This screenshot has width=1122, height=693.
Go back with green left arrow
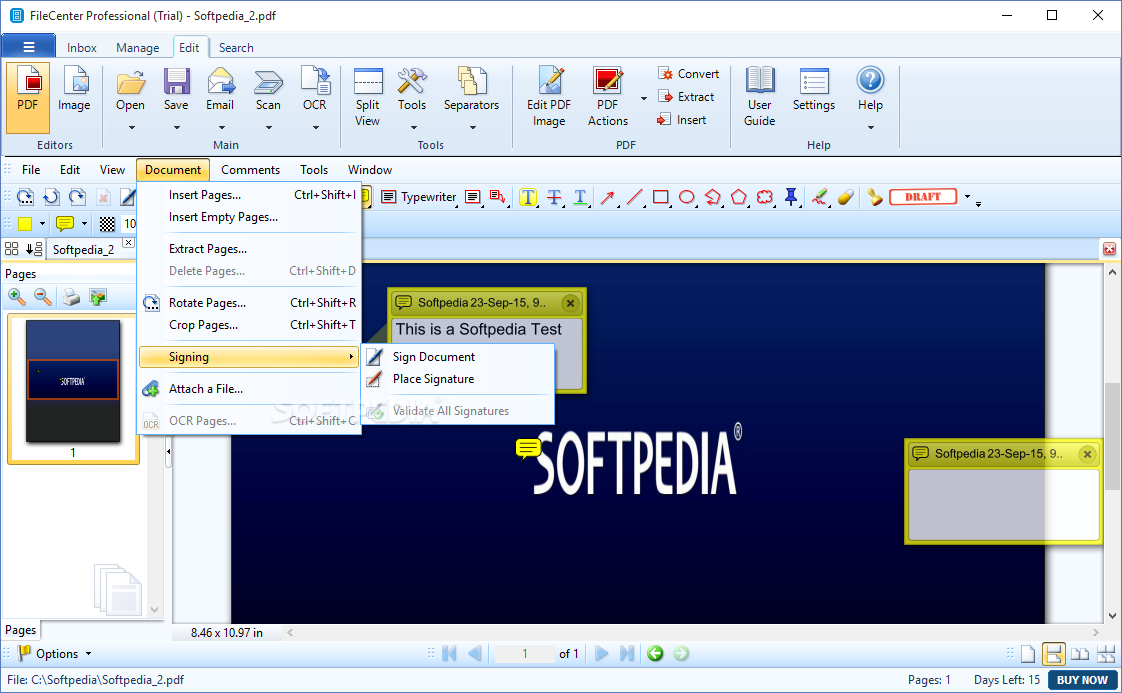click(655, 653)
